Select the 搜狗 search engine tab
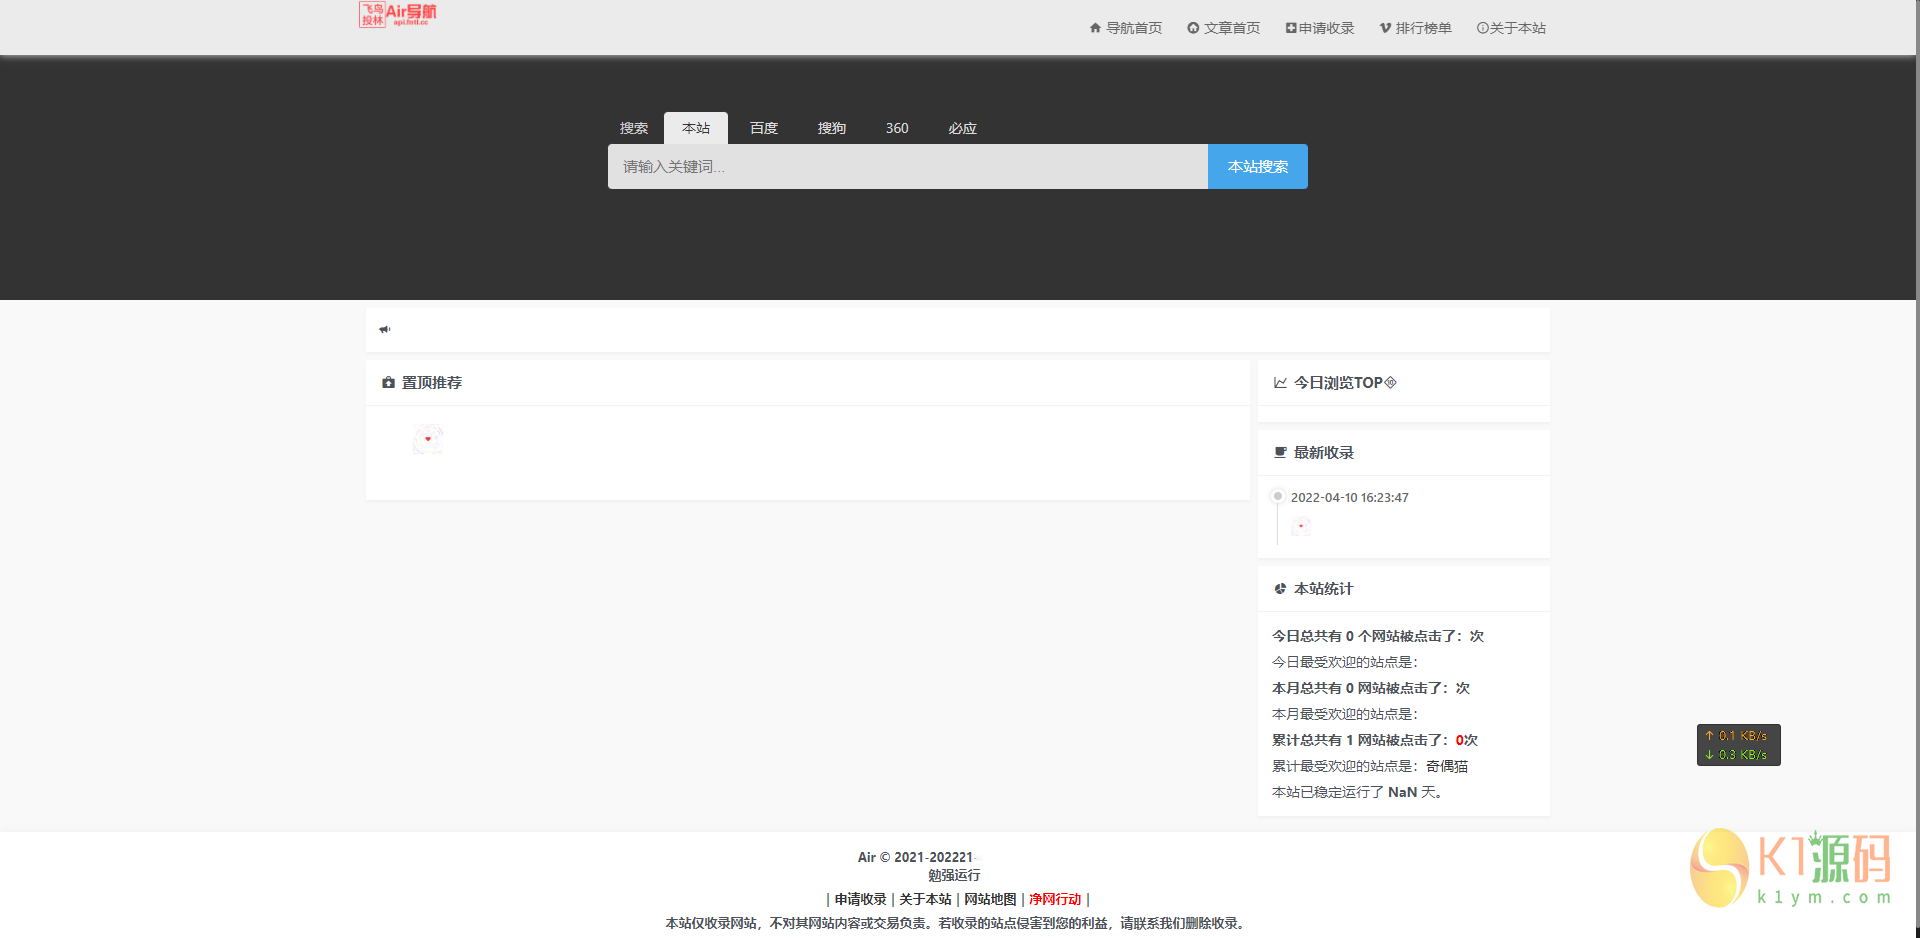 tap(832, 128)
